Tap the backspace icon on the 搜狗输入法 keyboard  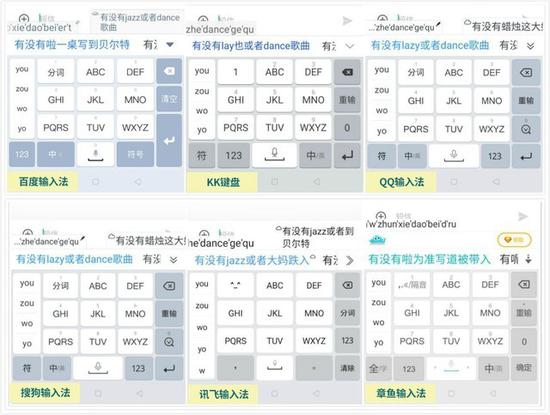169,286
